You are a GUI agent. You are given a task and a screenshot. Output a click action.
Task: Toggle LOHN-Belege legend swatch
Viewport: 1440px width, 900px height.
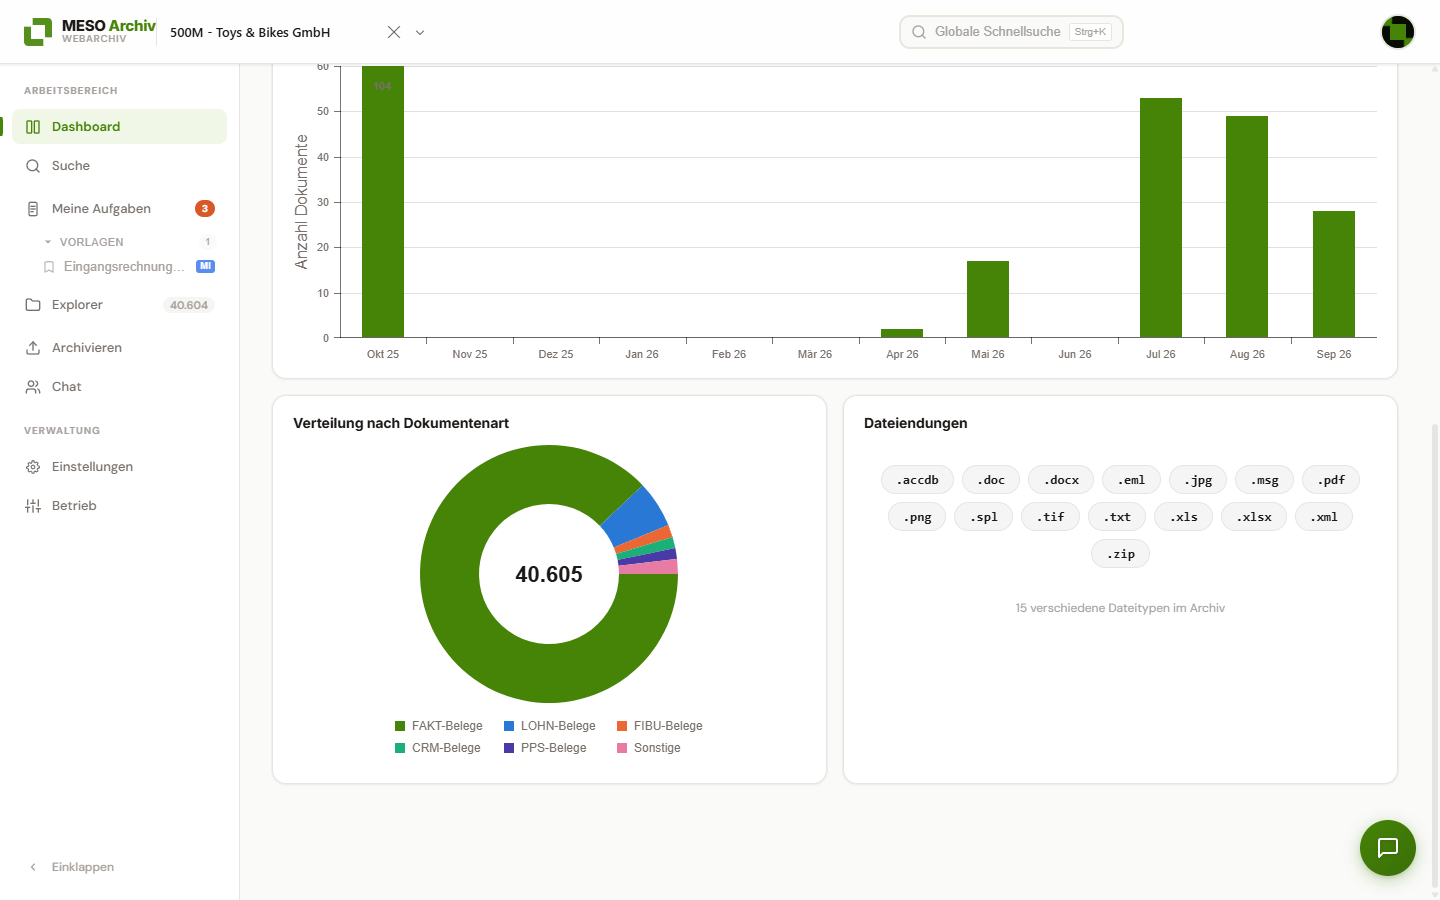509,726
